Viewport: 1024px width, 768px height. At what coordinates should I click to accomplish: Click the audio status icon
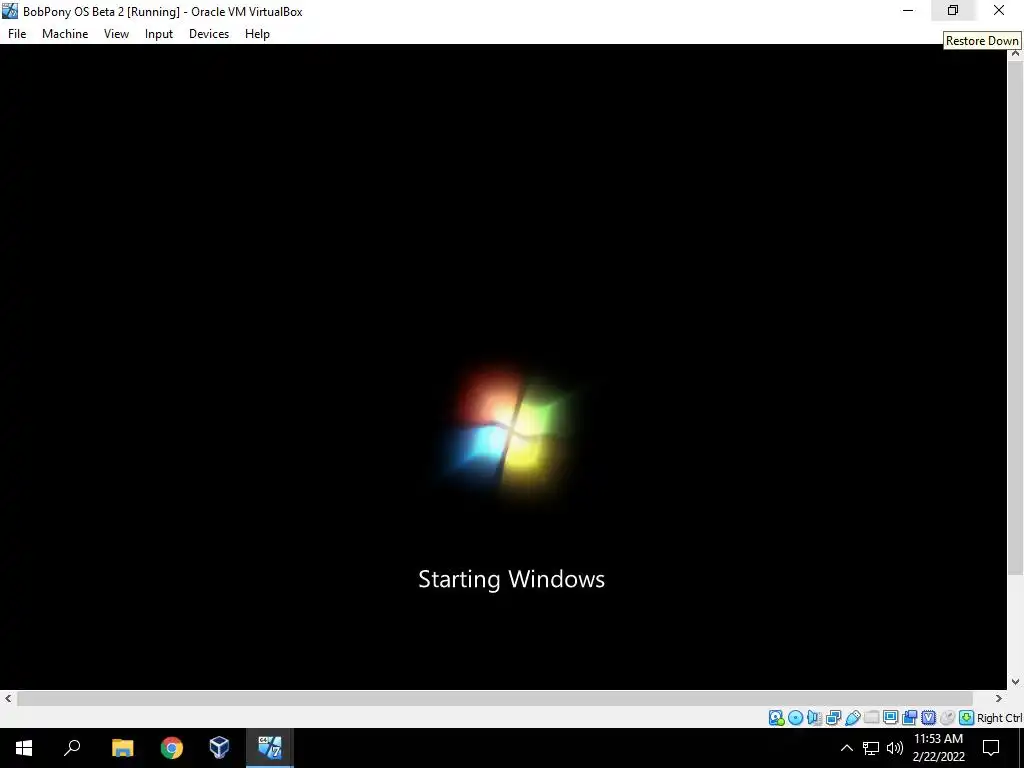coord(814,718)
